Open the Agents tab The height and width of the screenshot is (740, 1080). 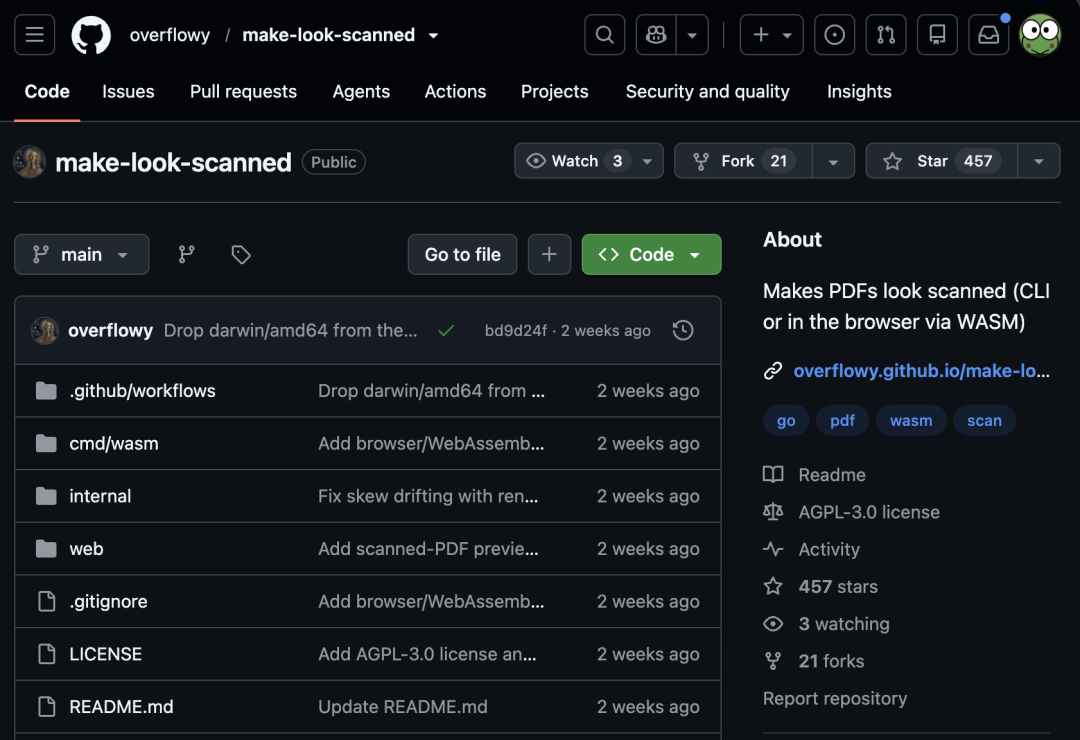[x=361, y=92]
